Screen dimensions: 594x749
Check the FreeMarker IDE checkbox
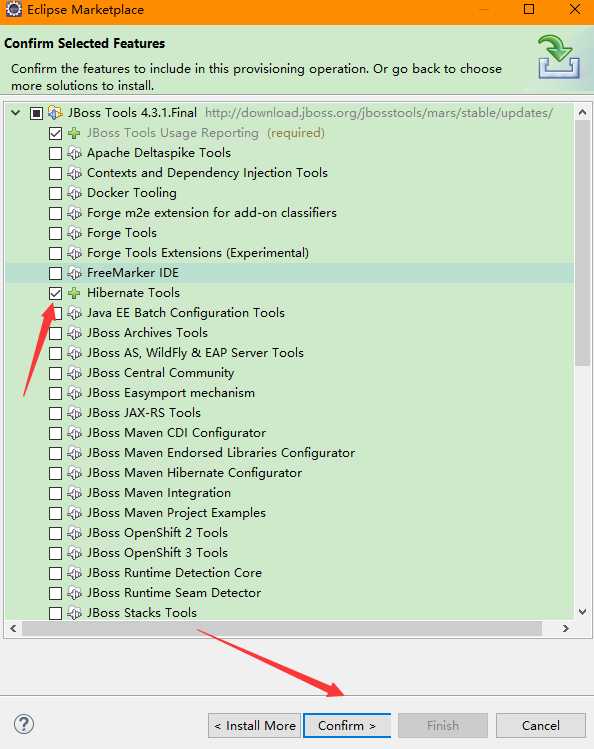point(55,273)
